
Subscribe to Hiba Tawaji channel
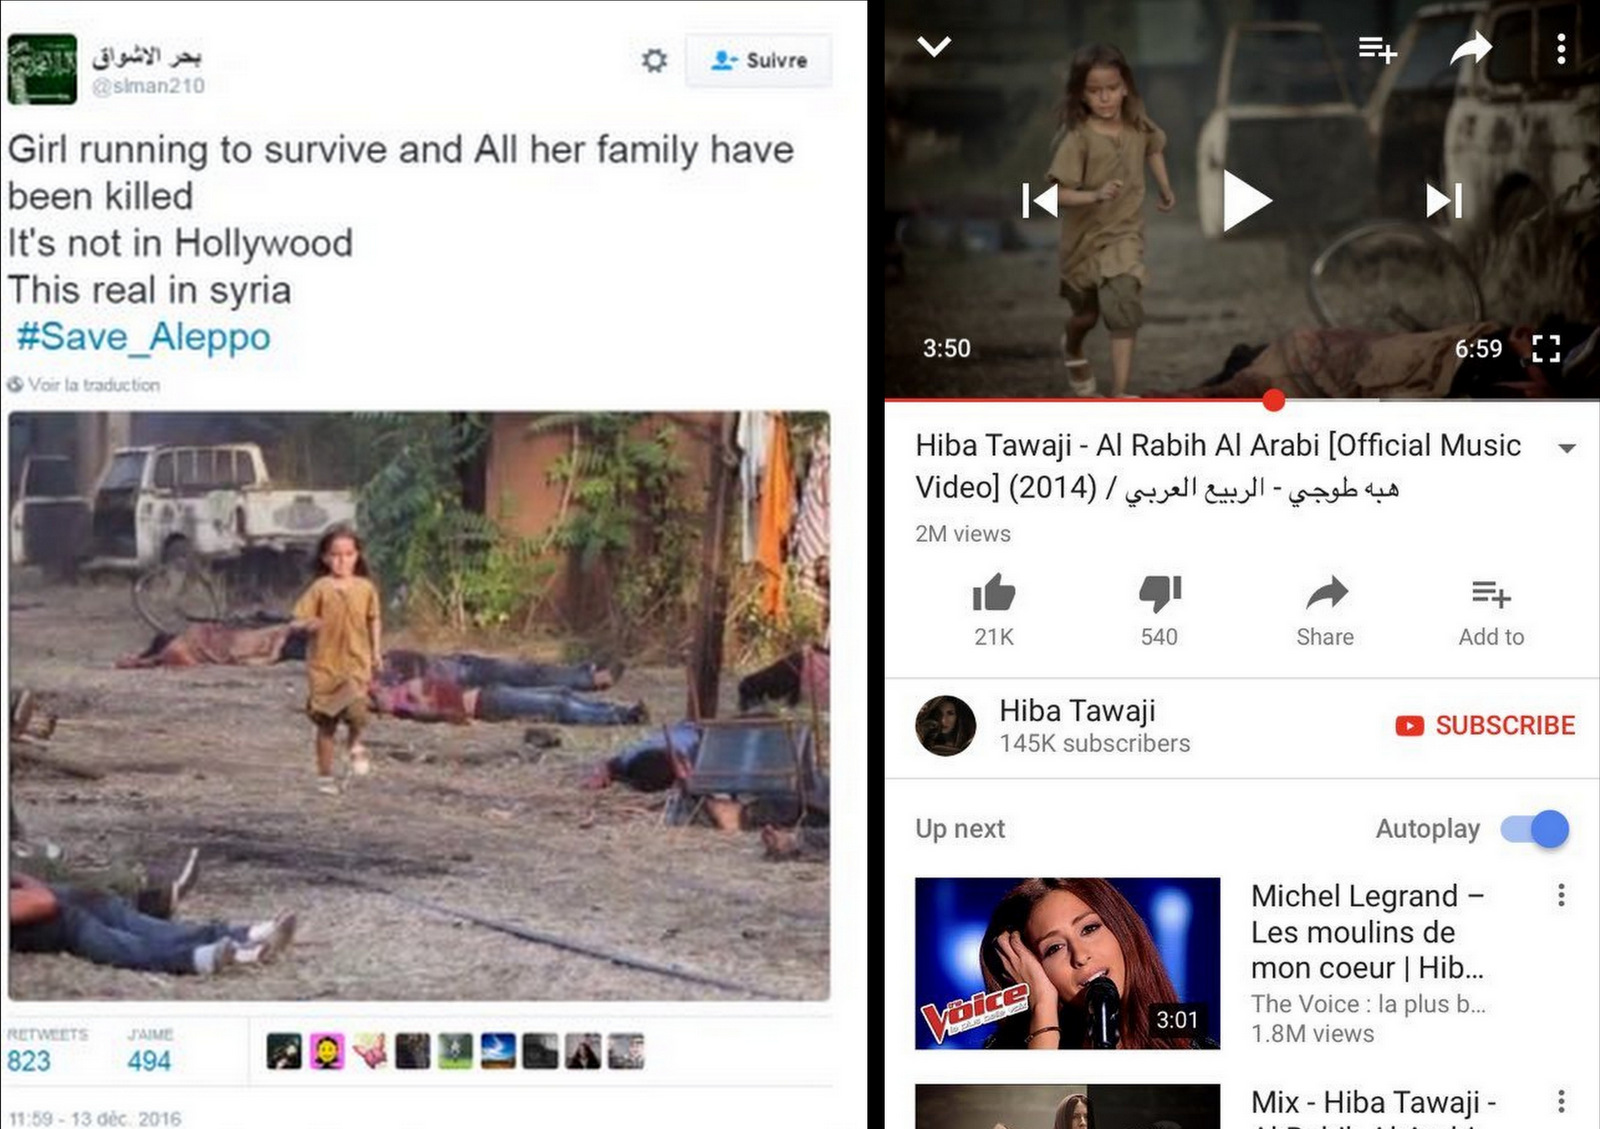tap(1485, 726)
